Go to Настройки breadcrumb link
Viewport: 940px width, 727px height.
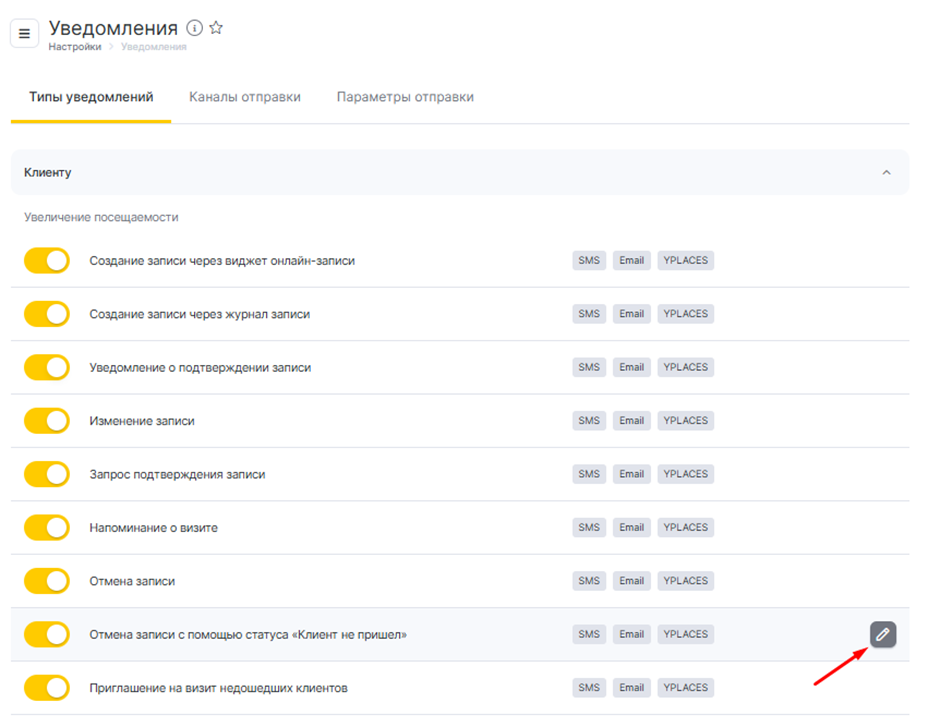74,47
